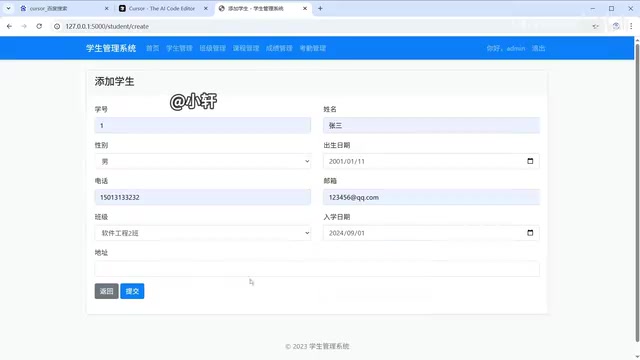The width and height of the screenshot is (640, 360).
Task: Click the 学号 input field
Action: pos(202,125)
